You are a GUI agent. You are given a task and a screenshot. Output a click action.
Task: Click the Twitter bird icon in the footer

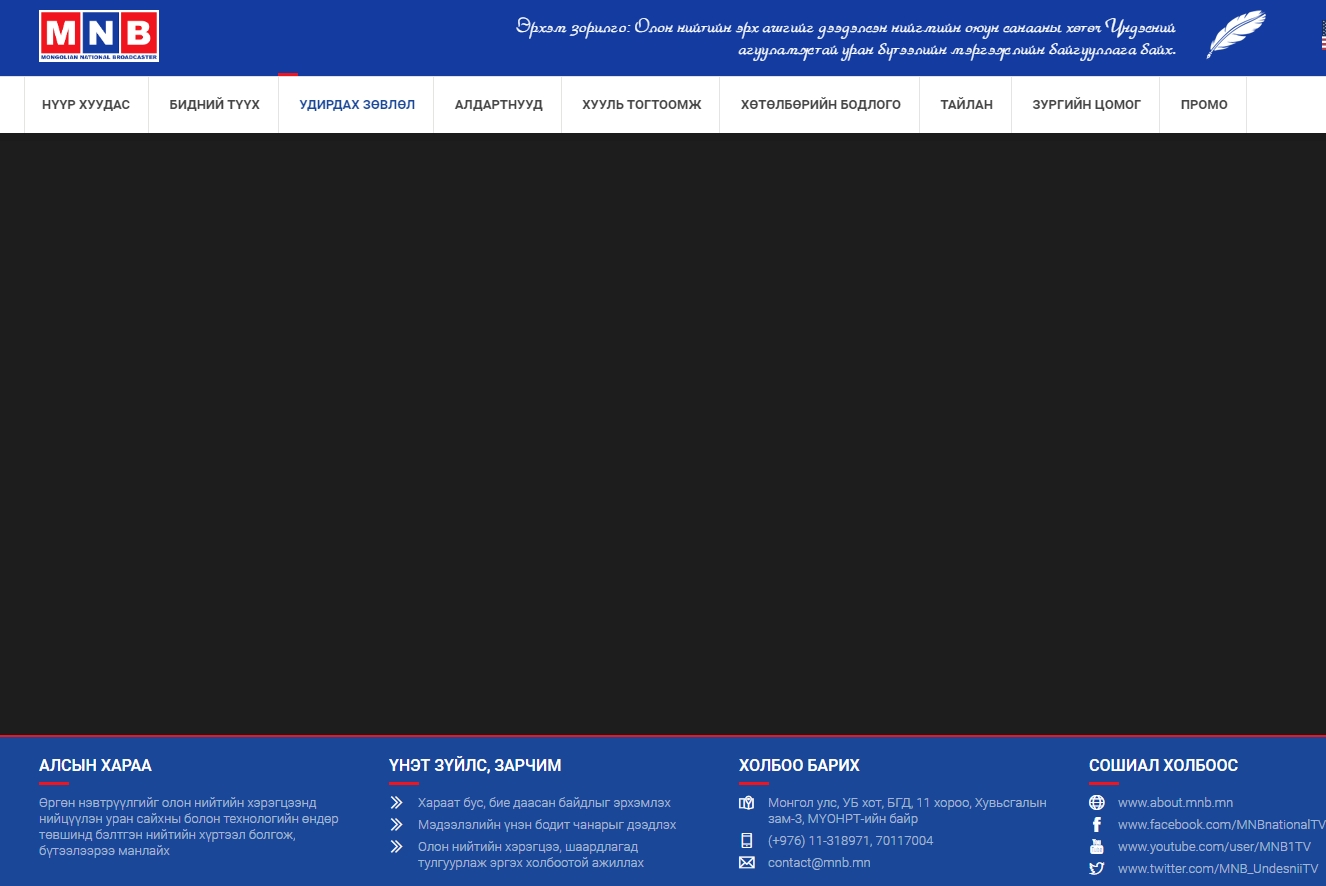1097,868
